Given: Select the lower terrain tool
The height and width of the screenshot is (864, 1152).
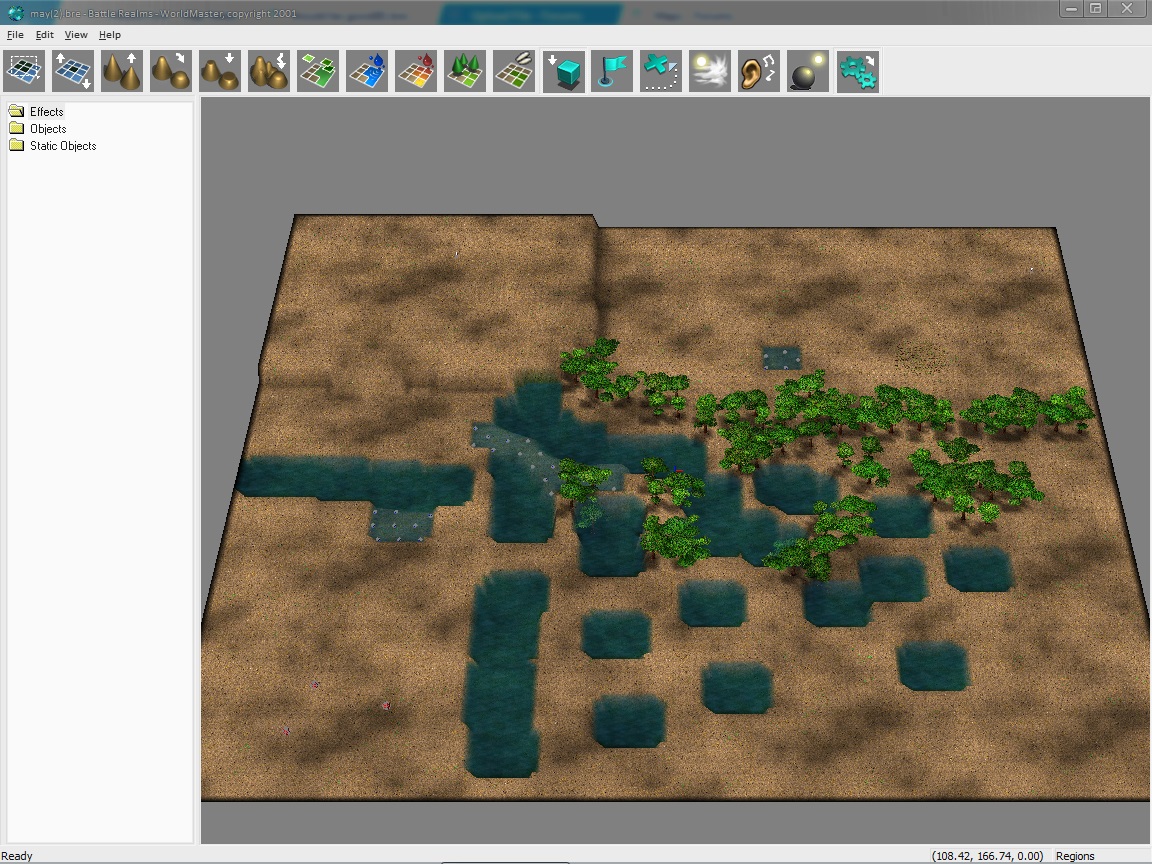Looking at the screenshot, I should coord(220,71).
